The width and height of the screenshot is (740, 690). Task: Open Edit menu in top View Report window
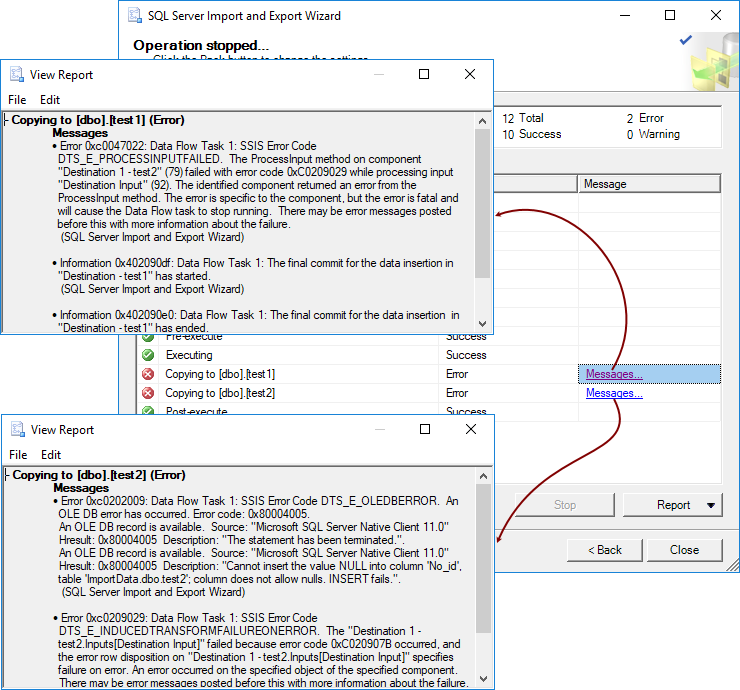[50, 100]
